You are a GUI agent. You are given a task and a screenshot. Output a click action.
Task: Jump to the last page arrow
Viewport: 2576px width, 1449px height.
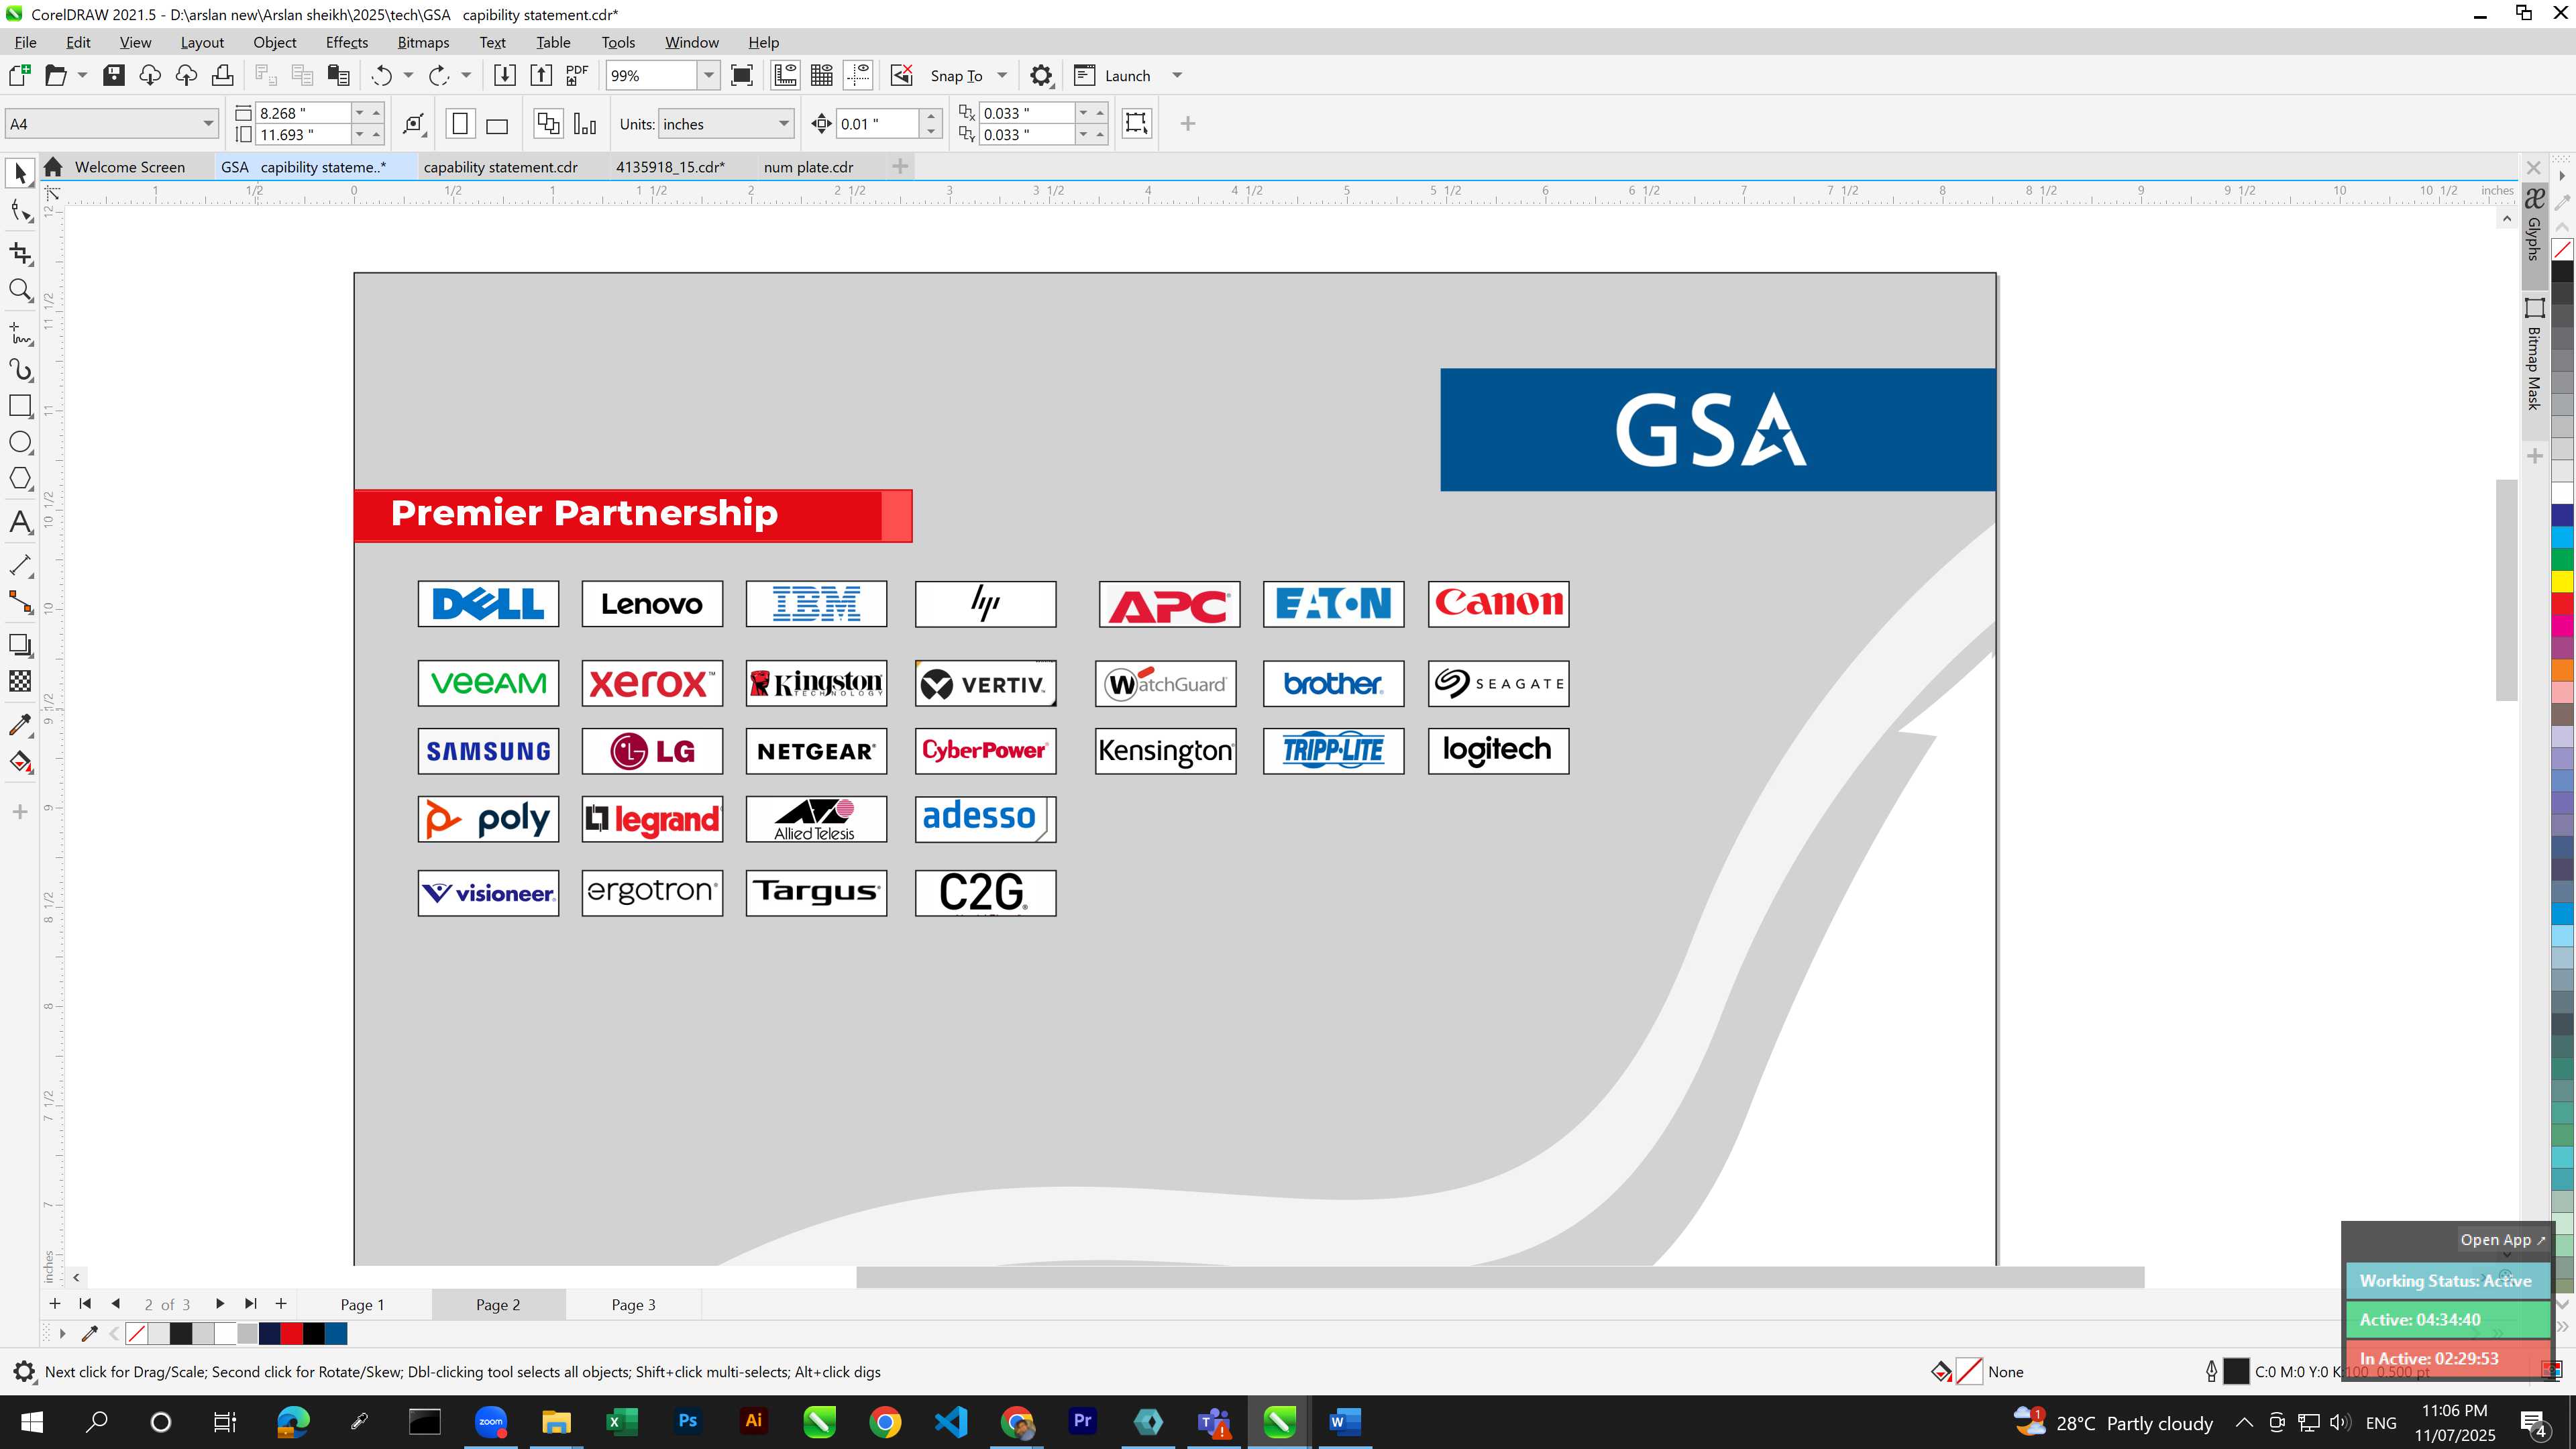(250, 1304)
